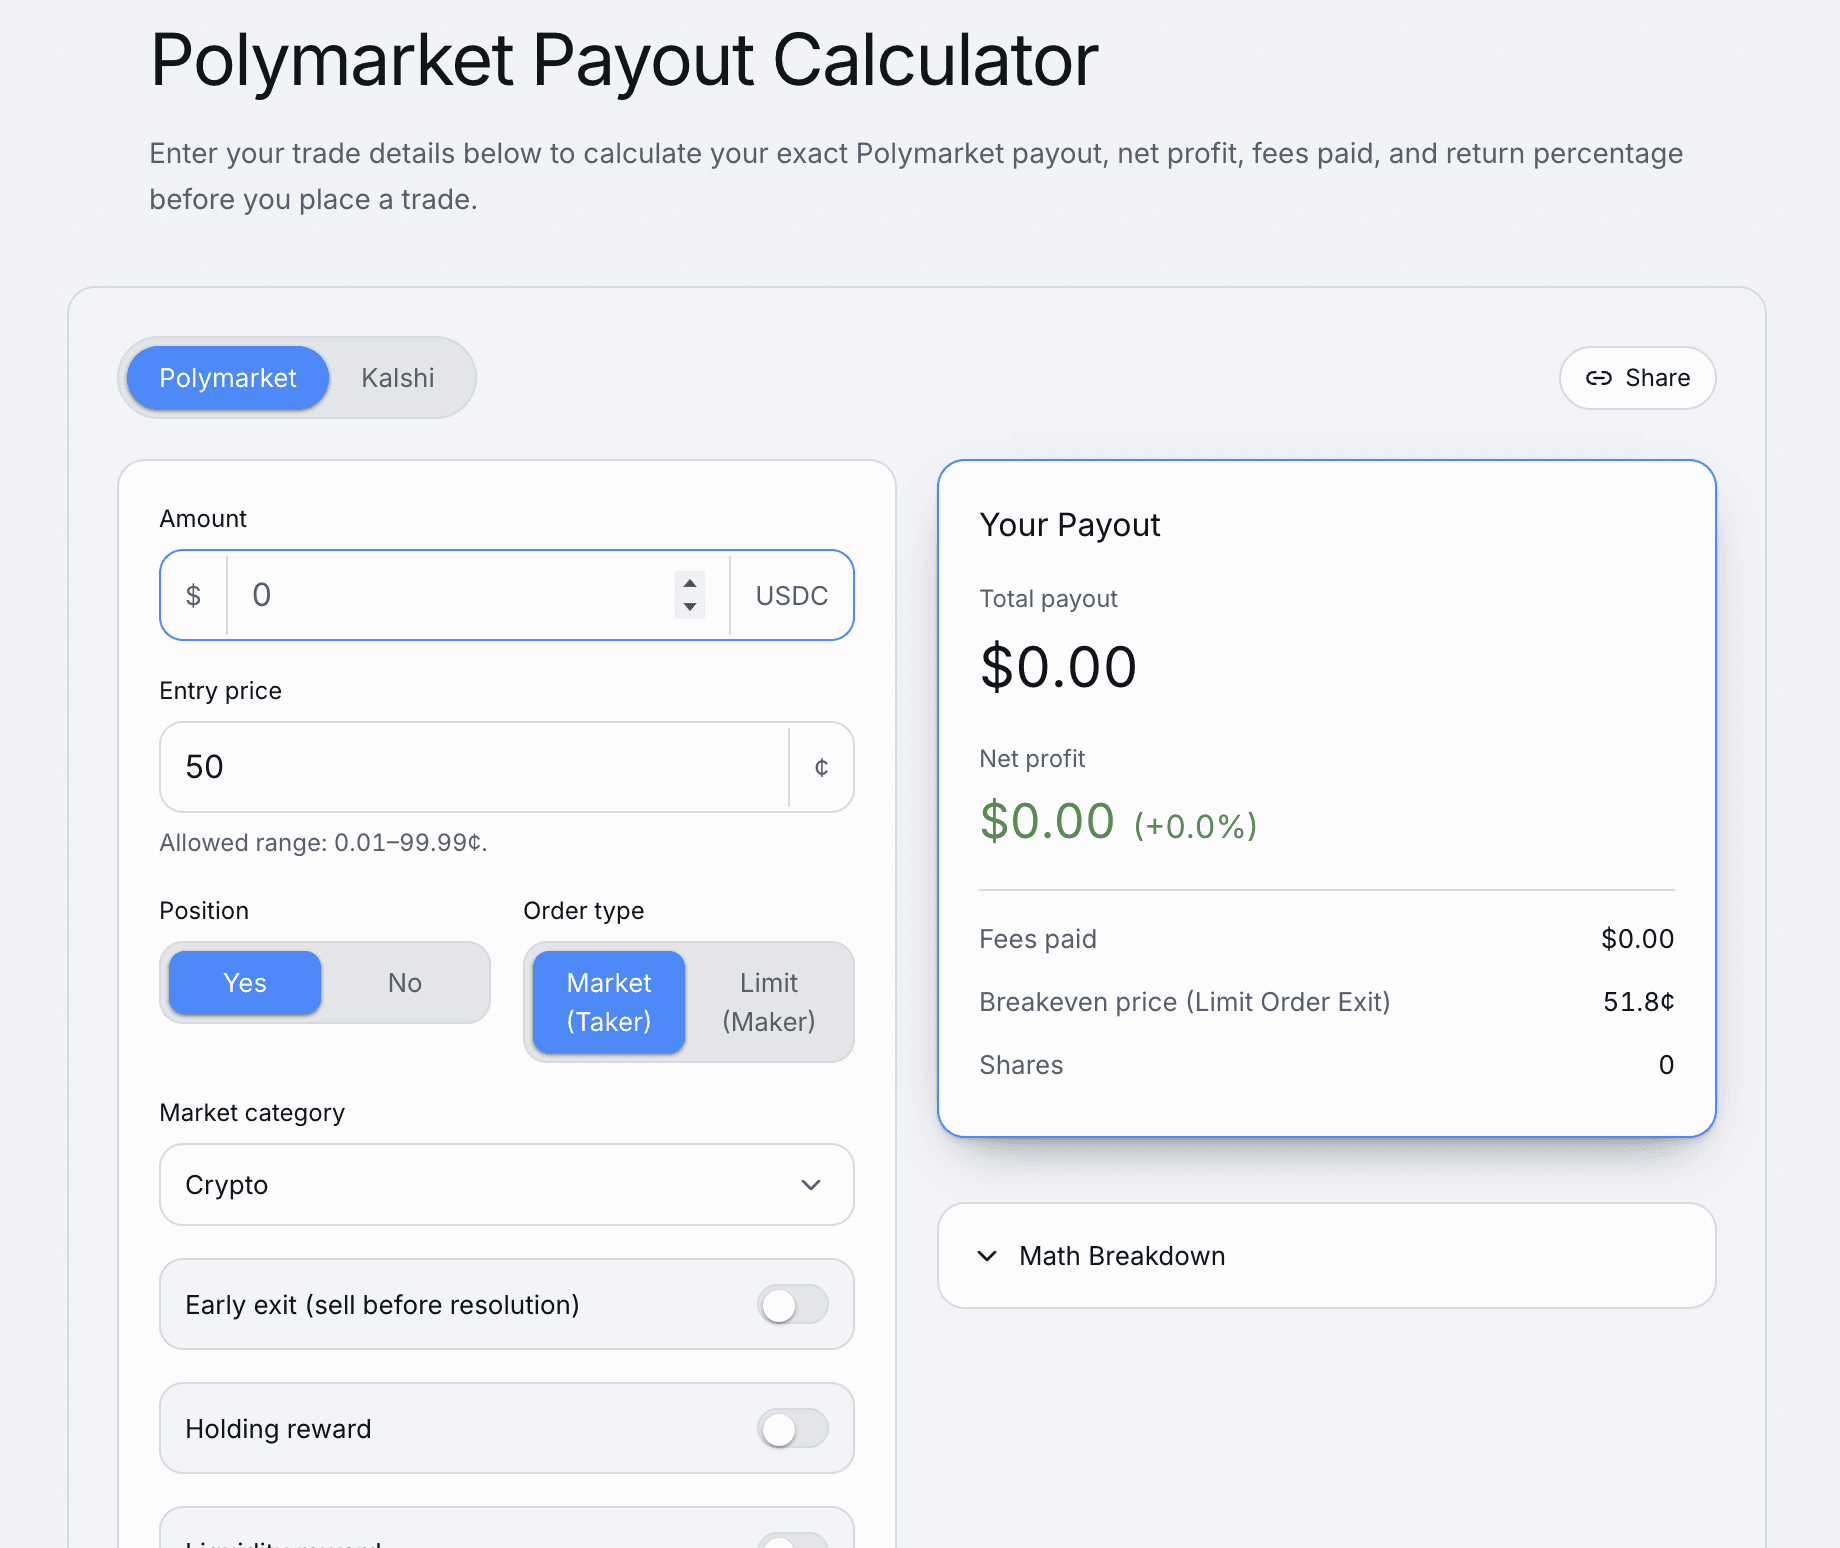Click the dollar sign prefix in Amount

pos(194,596)
